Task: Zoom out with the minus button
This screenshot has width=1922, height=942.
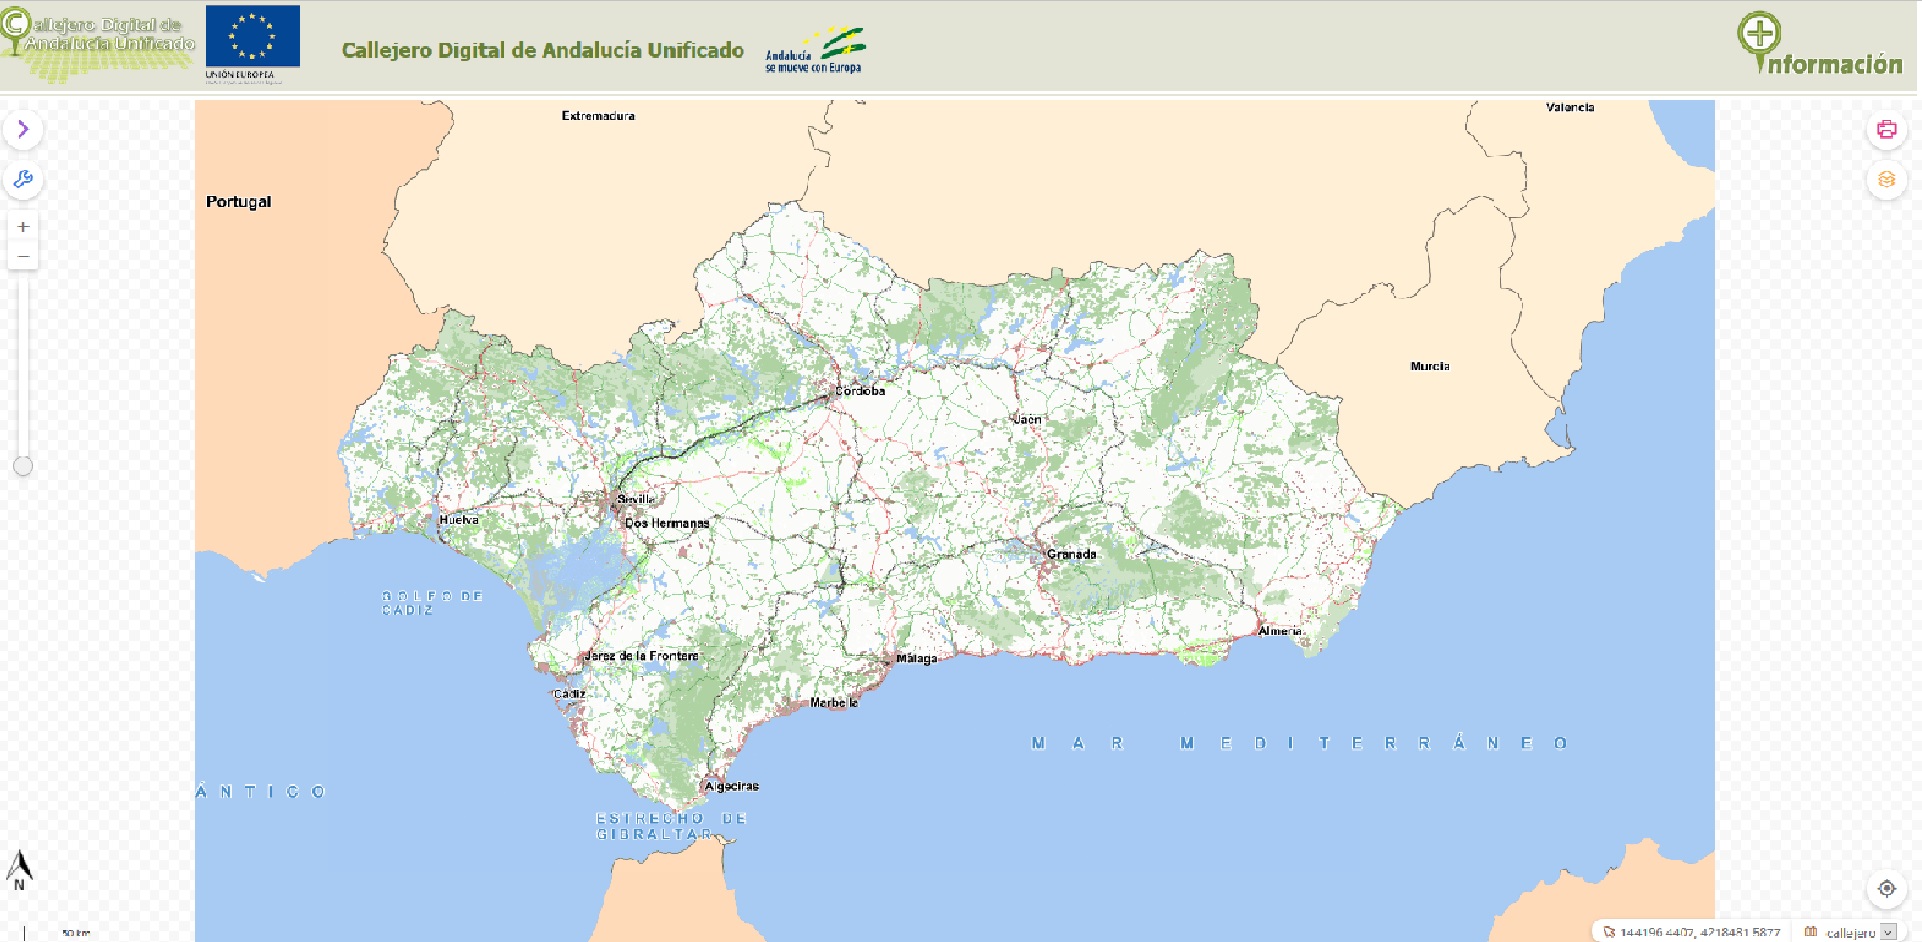Action: point(23,257)
